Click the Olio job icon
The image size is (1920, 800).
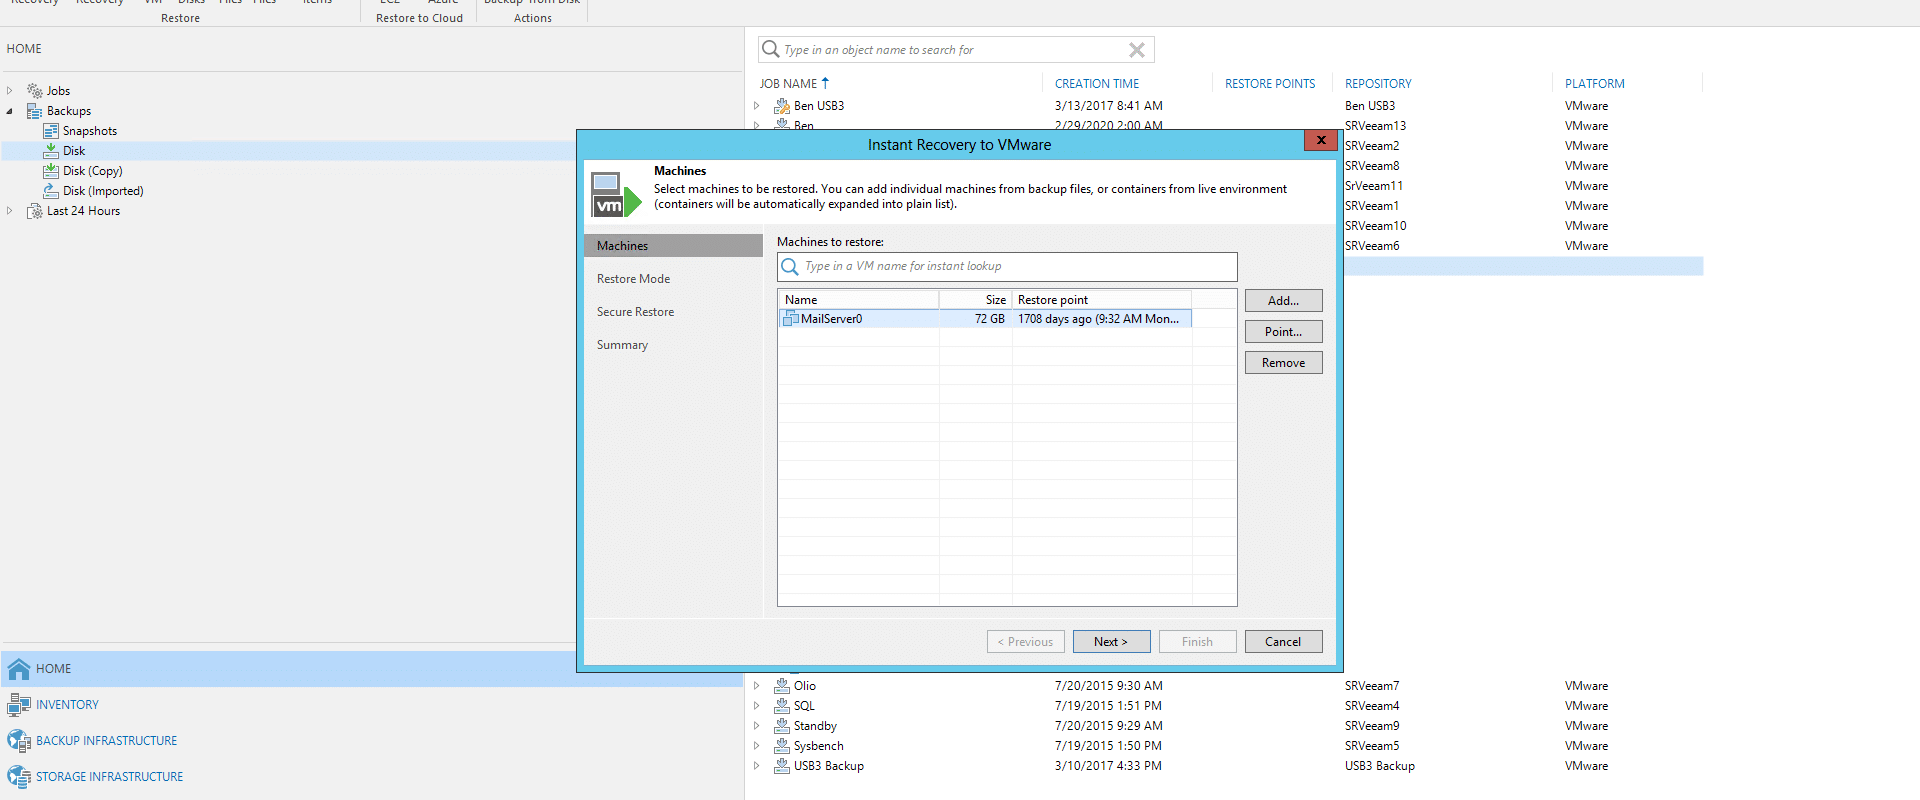click(x=782, y=686)
